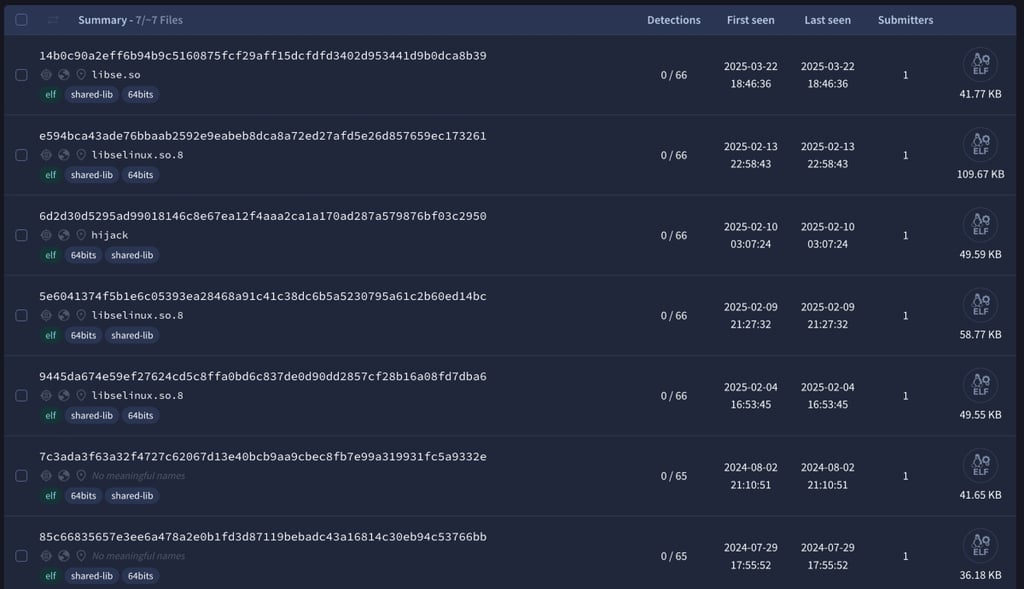Sort by the Submitters column header
Image resolution: width=1024 pixels, height=589 pixels.
pos(905,20)
